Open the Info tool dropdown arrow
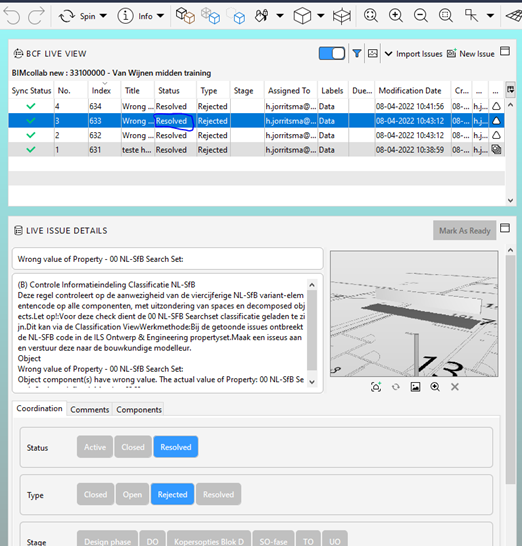522x546 pixels. pos(160,16)
